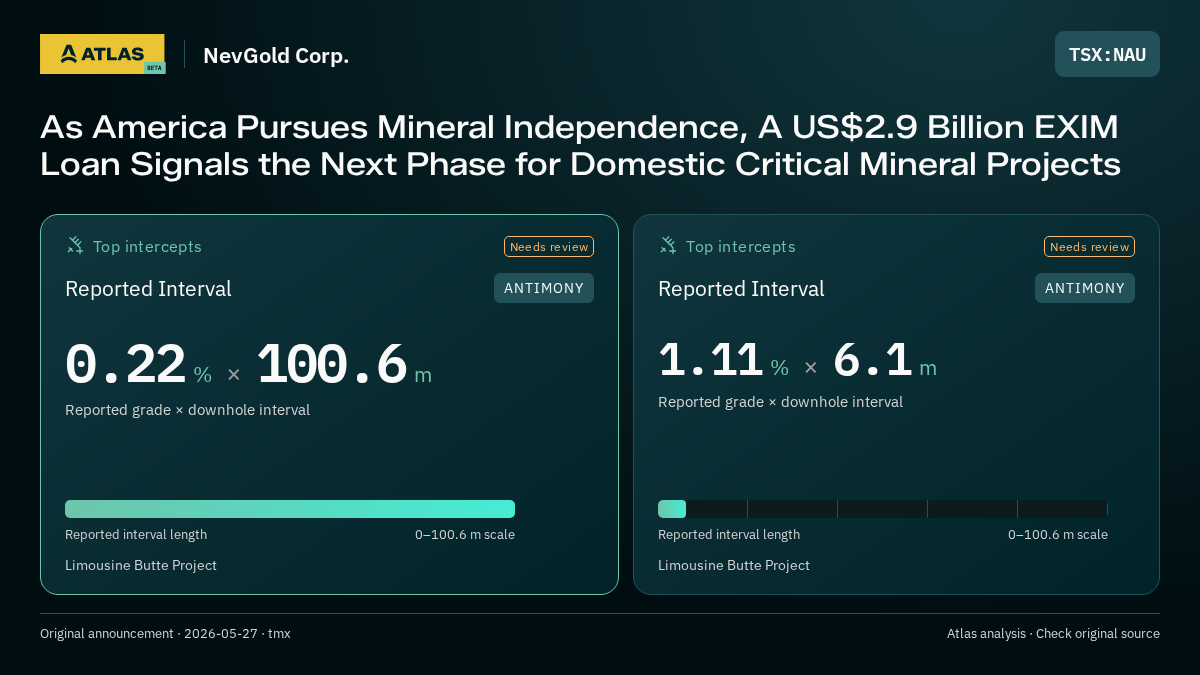1200x675 pixels.
Task: Click Top intercepts label in the 0.22% card
Action: pyautogui.click(x=147, y=246)
